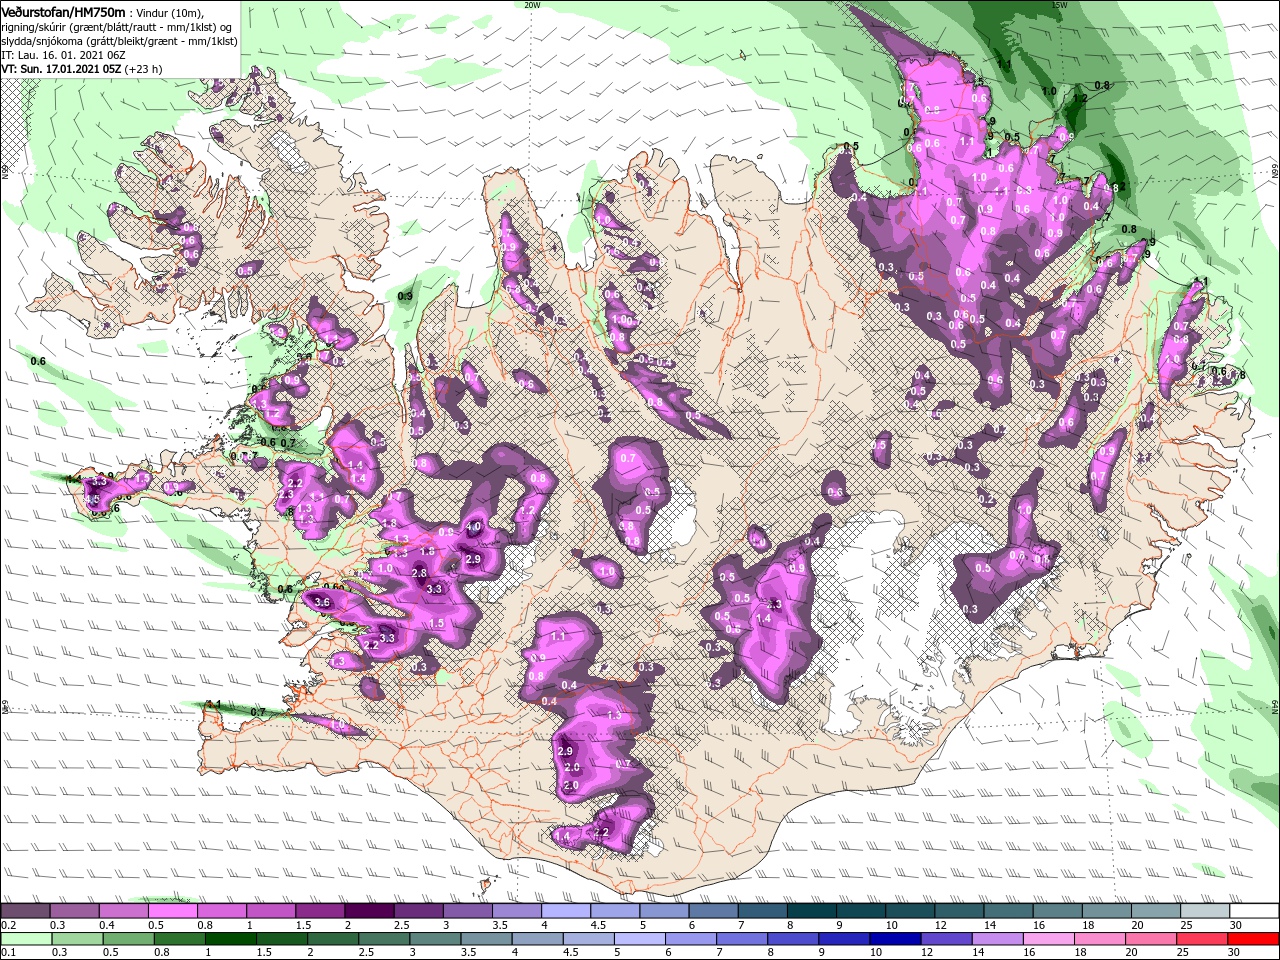
Task: Select upper scale swatch starting at 14
Action: [1007, 911]
